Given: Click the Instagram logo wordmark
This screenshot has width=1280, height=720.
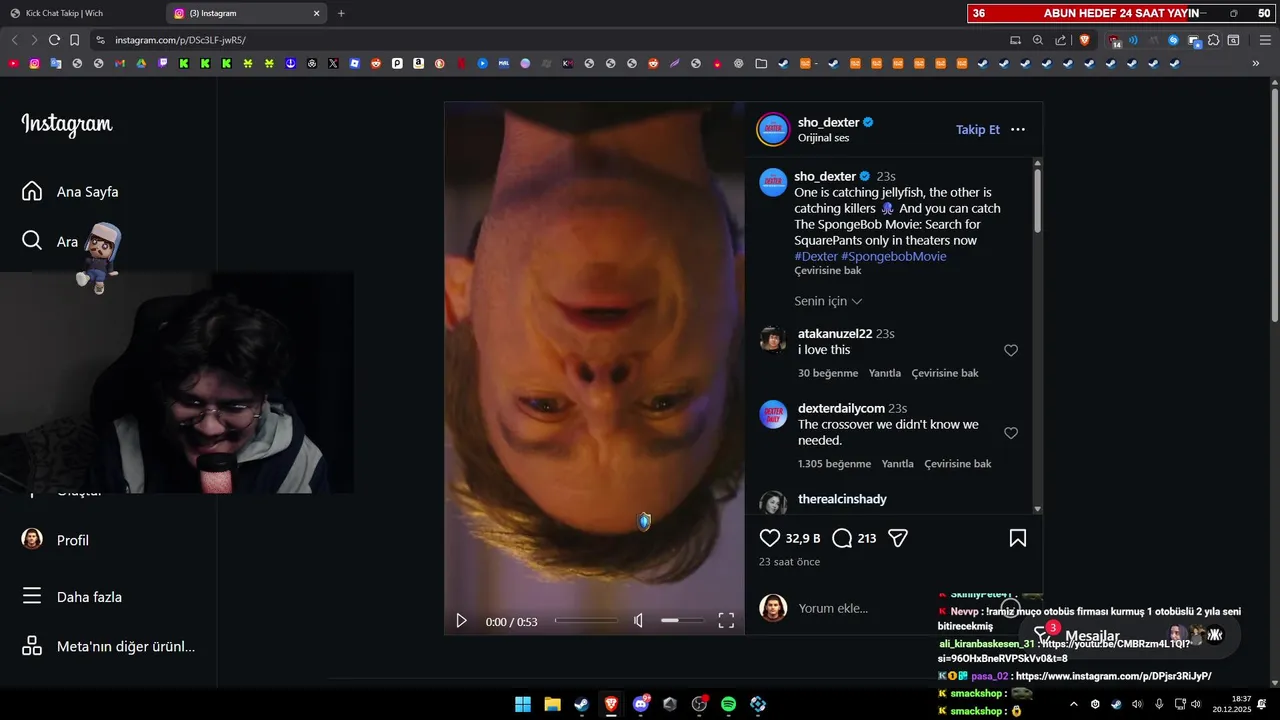Looking at the screenshot, I should click(x=67, y=125).
